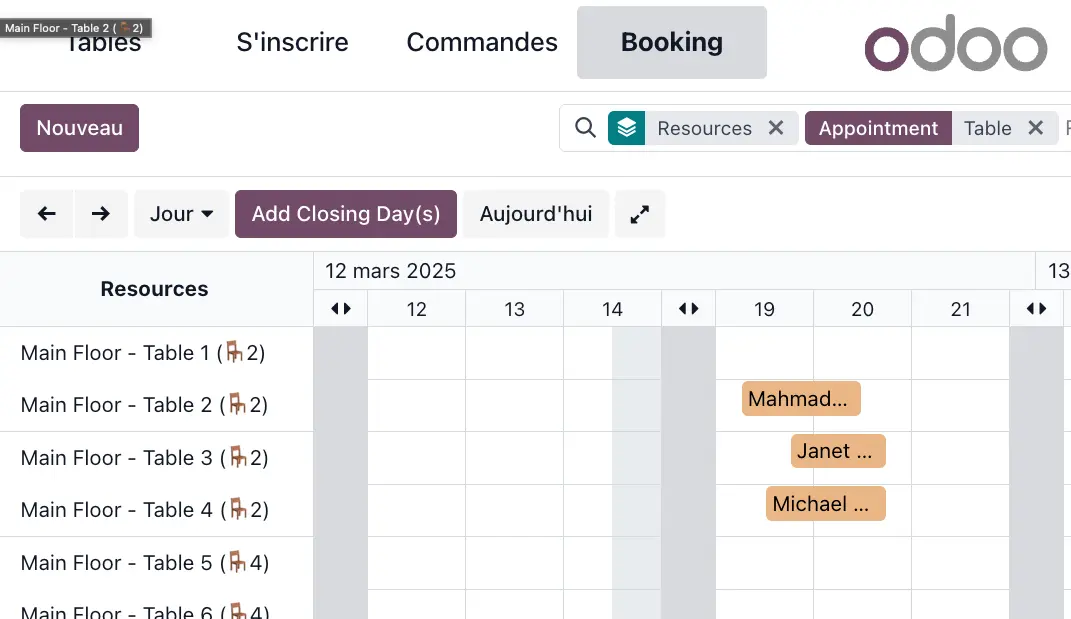The height and width of the screenshot is (619, 1071).
Task: Go to the S'inscrire menu
Action: click(x=293, y=42)
